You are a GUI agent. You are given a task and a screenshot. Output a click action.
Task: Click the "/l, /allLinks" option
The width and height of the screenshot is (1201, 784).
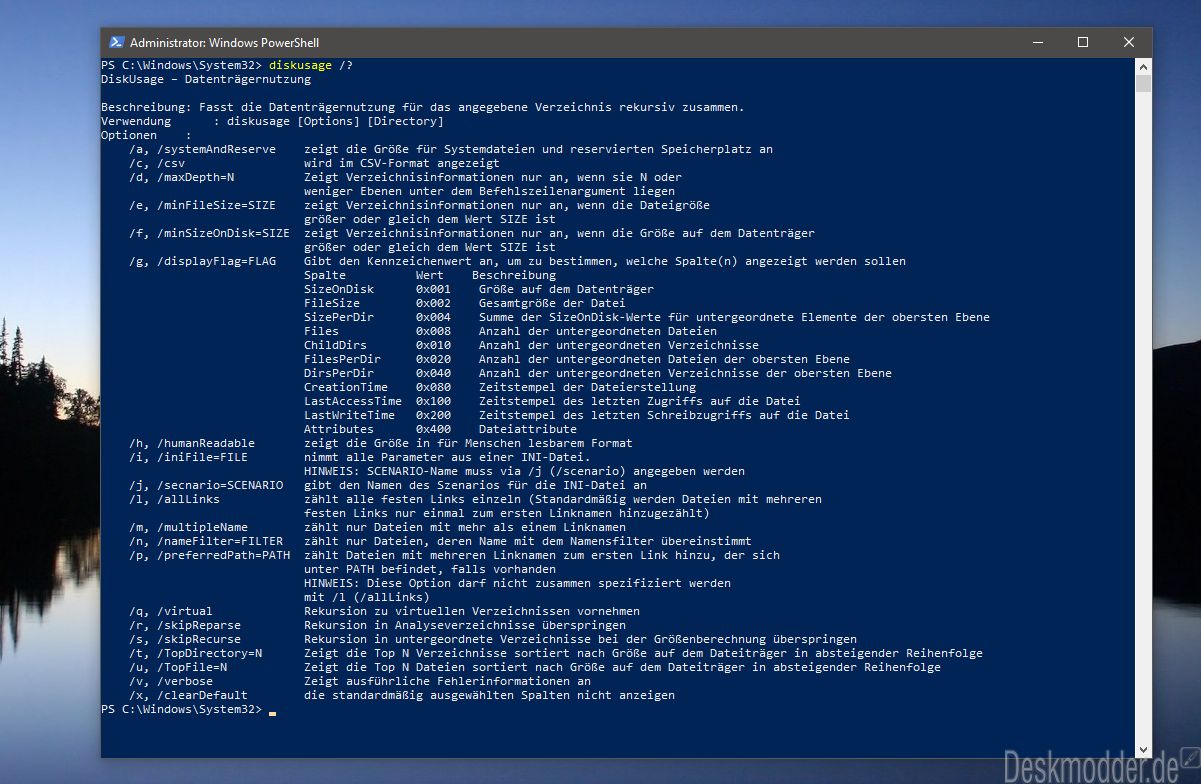174,499
